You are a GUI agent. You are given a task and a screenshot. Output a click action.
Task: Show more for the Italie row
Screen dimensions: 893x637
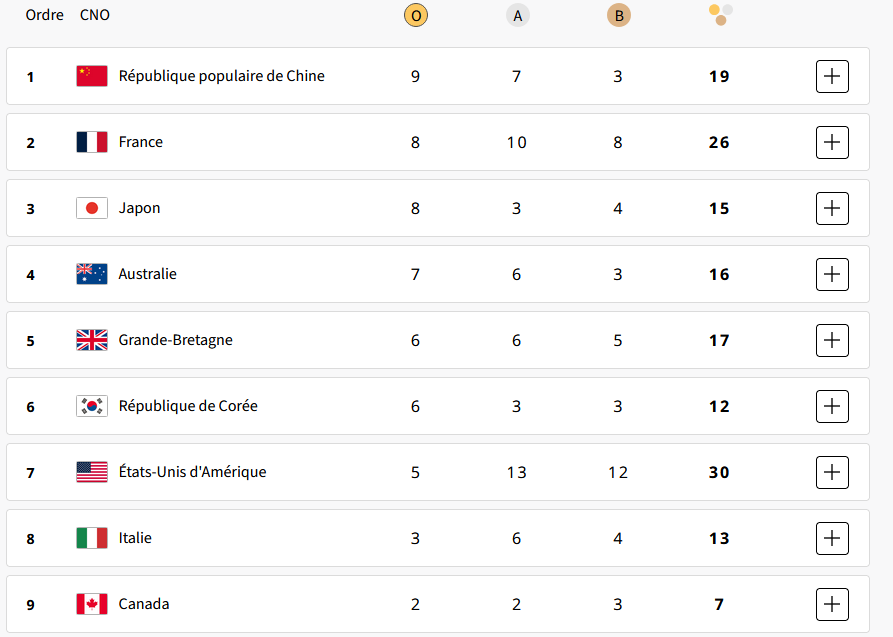832,538
